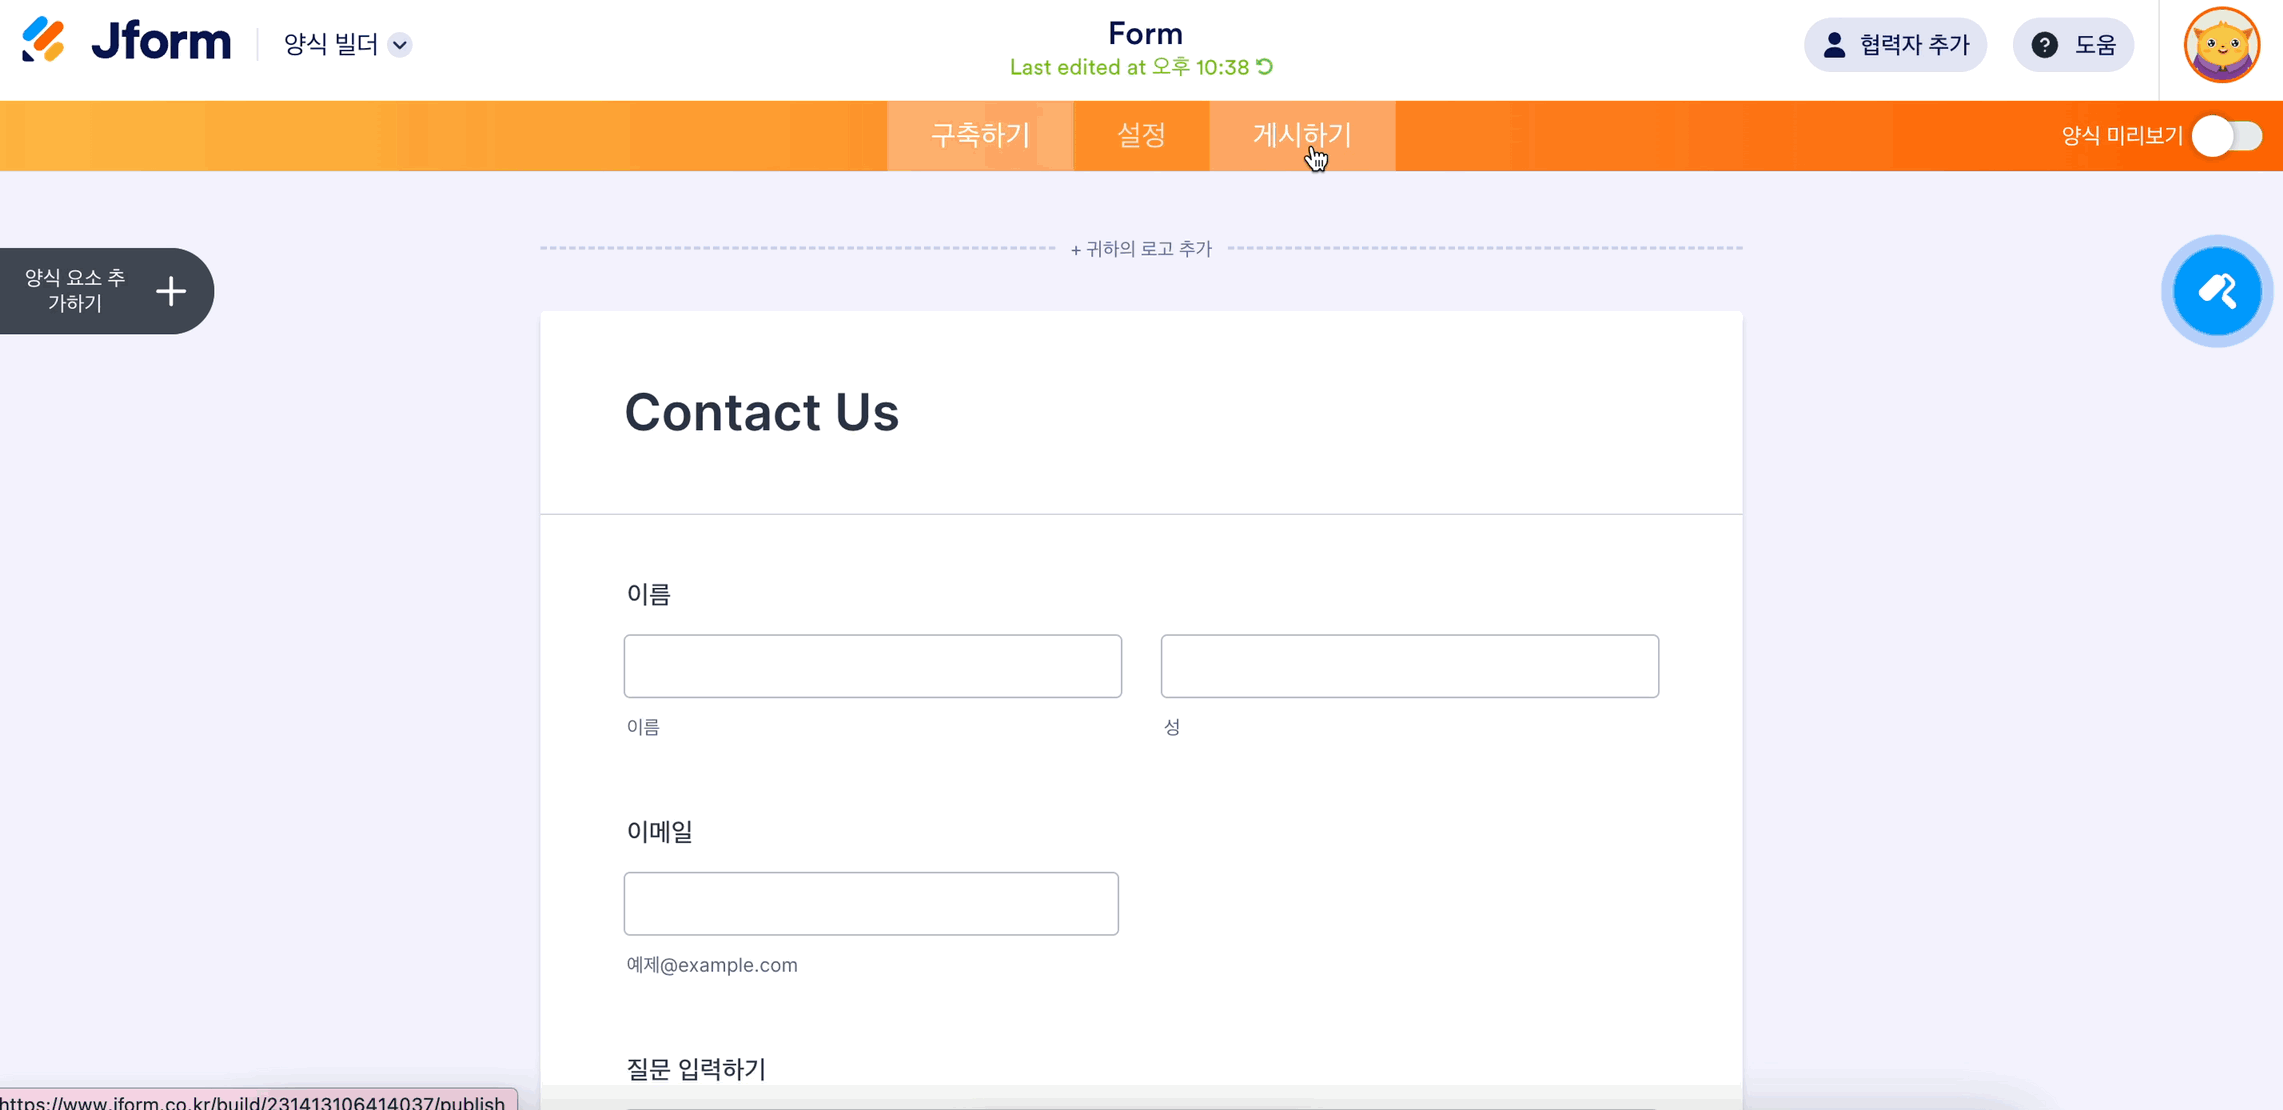
Task: Click the revert history icon beside last edited time
Action: click(1265, 67)
